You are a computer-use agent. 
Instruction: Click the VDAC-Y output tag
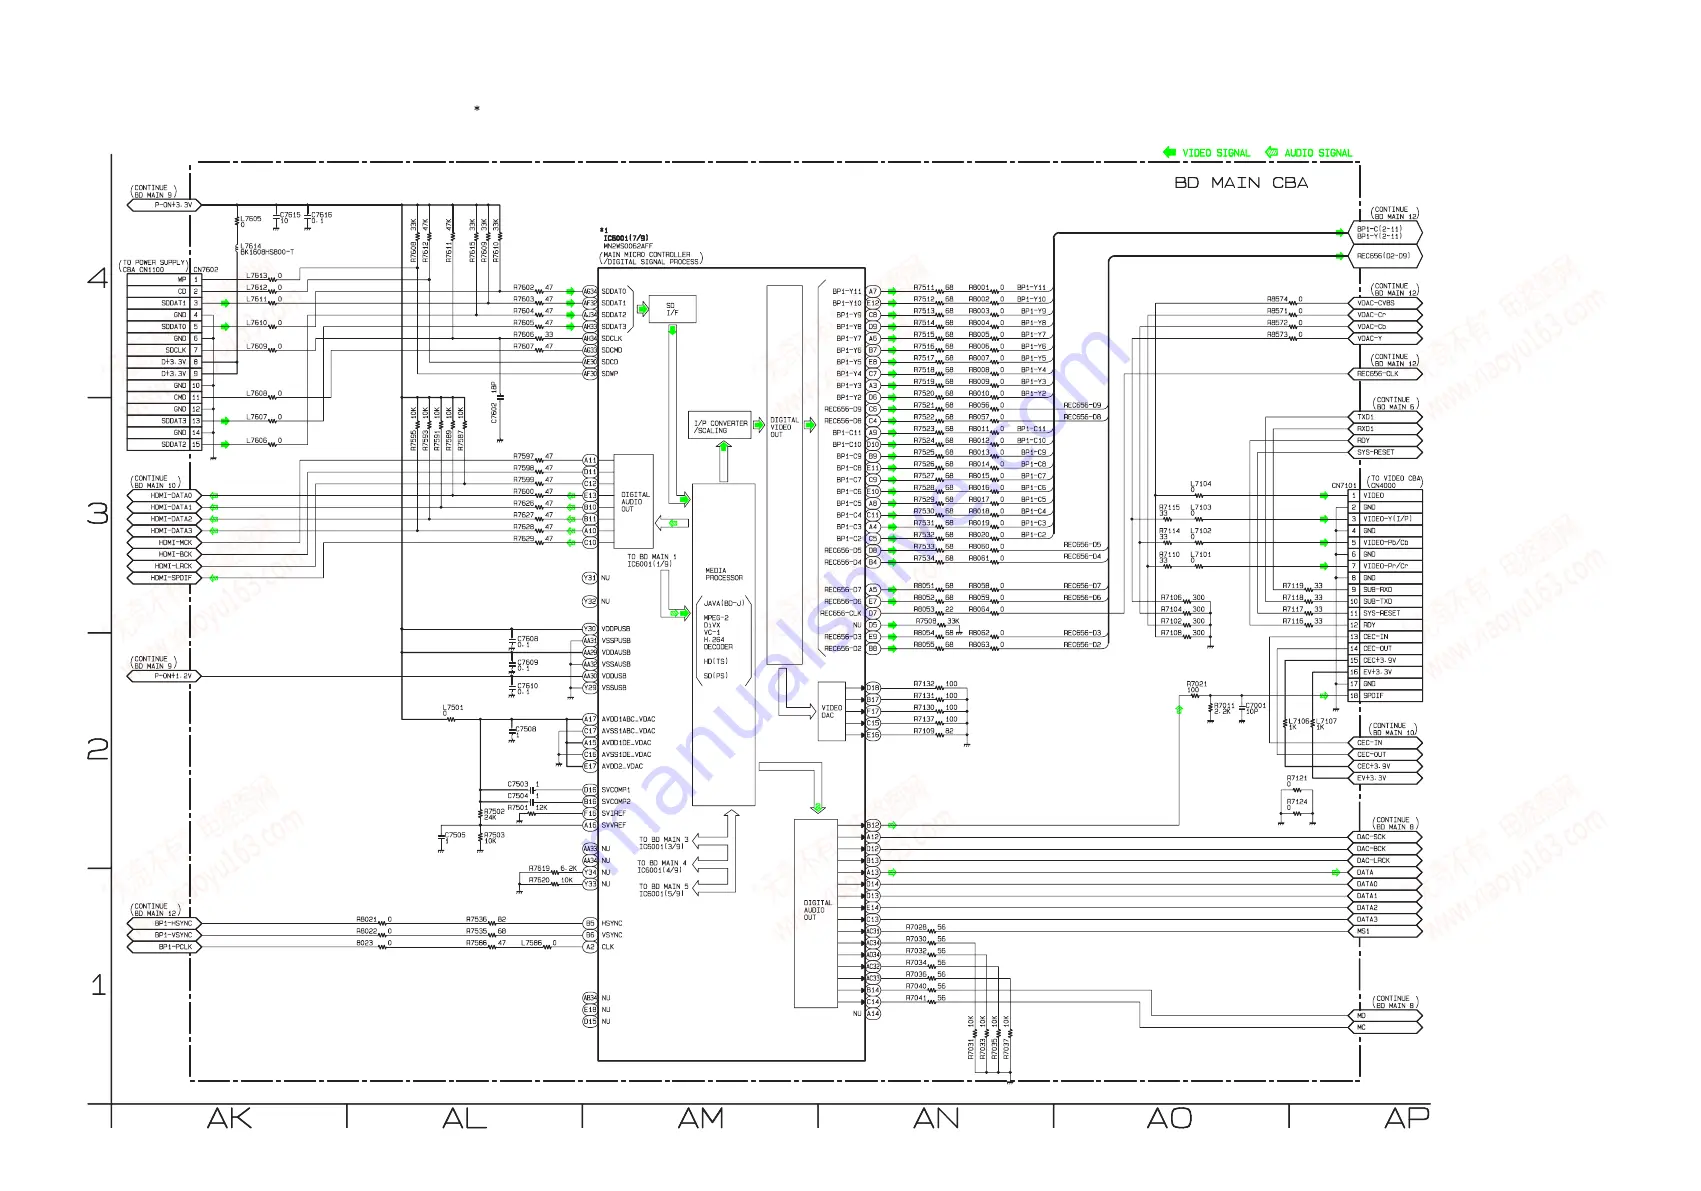pyautogui.click(x=1385, y=339)
